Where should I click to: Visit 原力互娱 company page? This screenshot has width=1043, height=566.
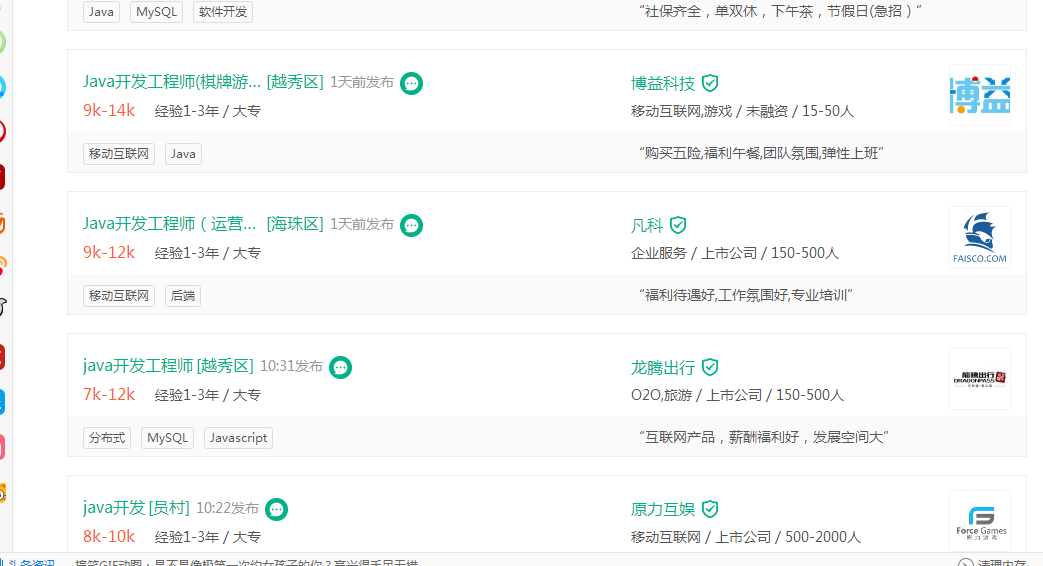663,509
